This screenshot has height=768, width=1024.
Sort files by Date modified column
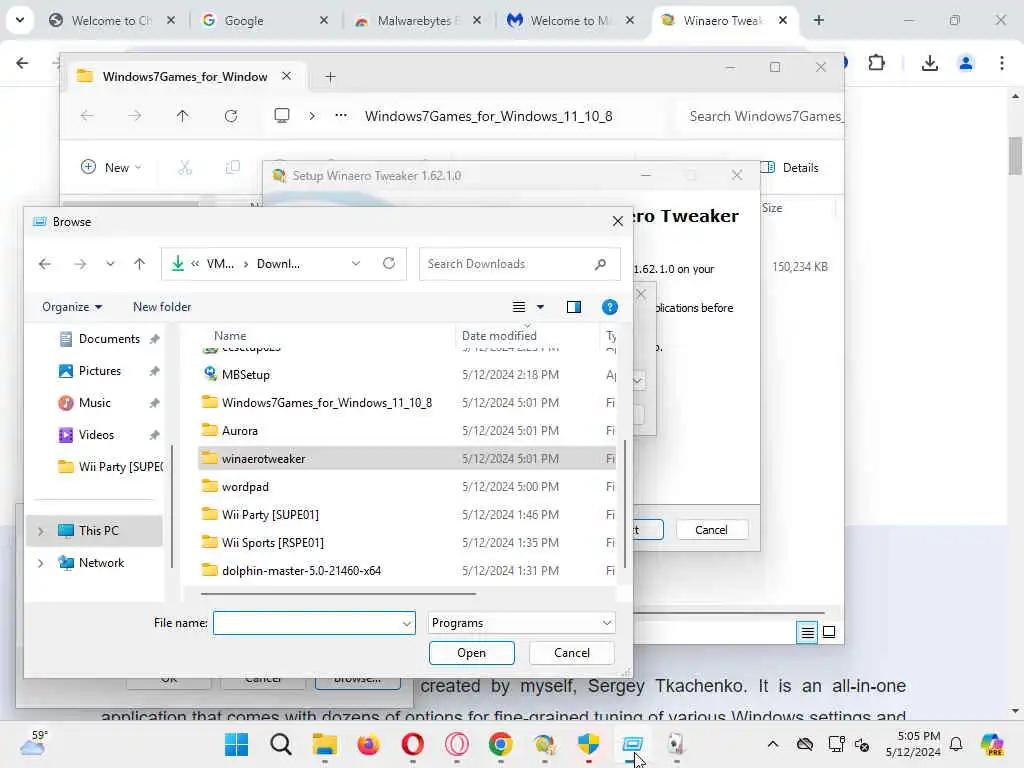(x=500, y=336)
